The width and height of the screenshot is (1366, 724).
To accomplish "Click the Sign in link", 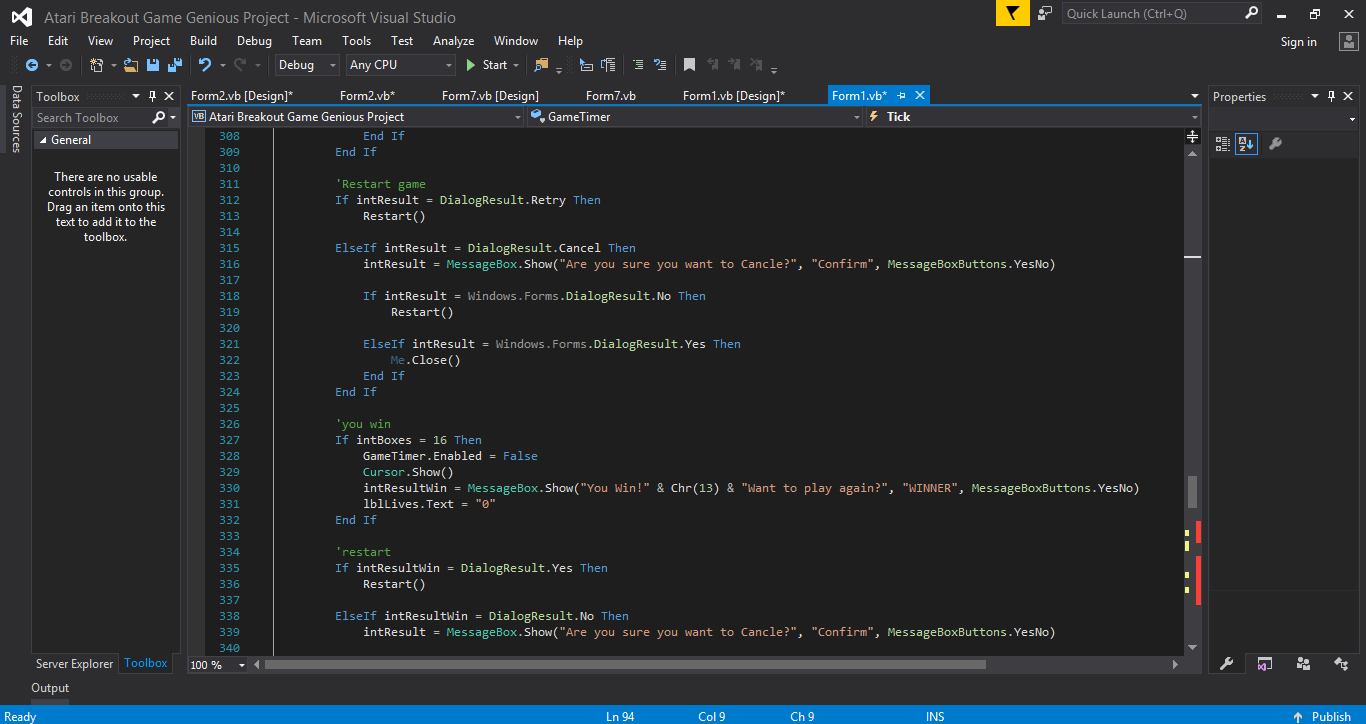I will [x=1299, y=42].
